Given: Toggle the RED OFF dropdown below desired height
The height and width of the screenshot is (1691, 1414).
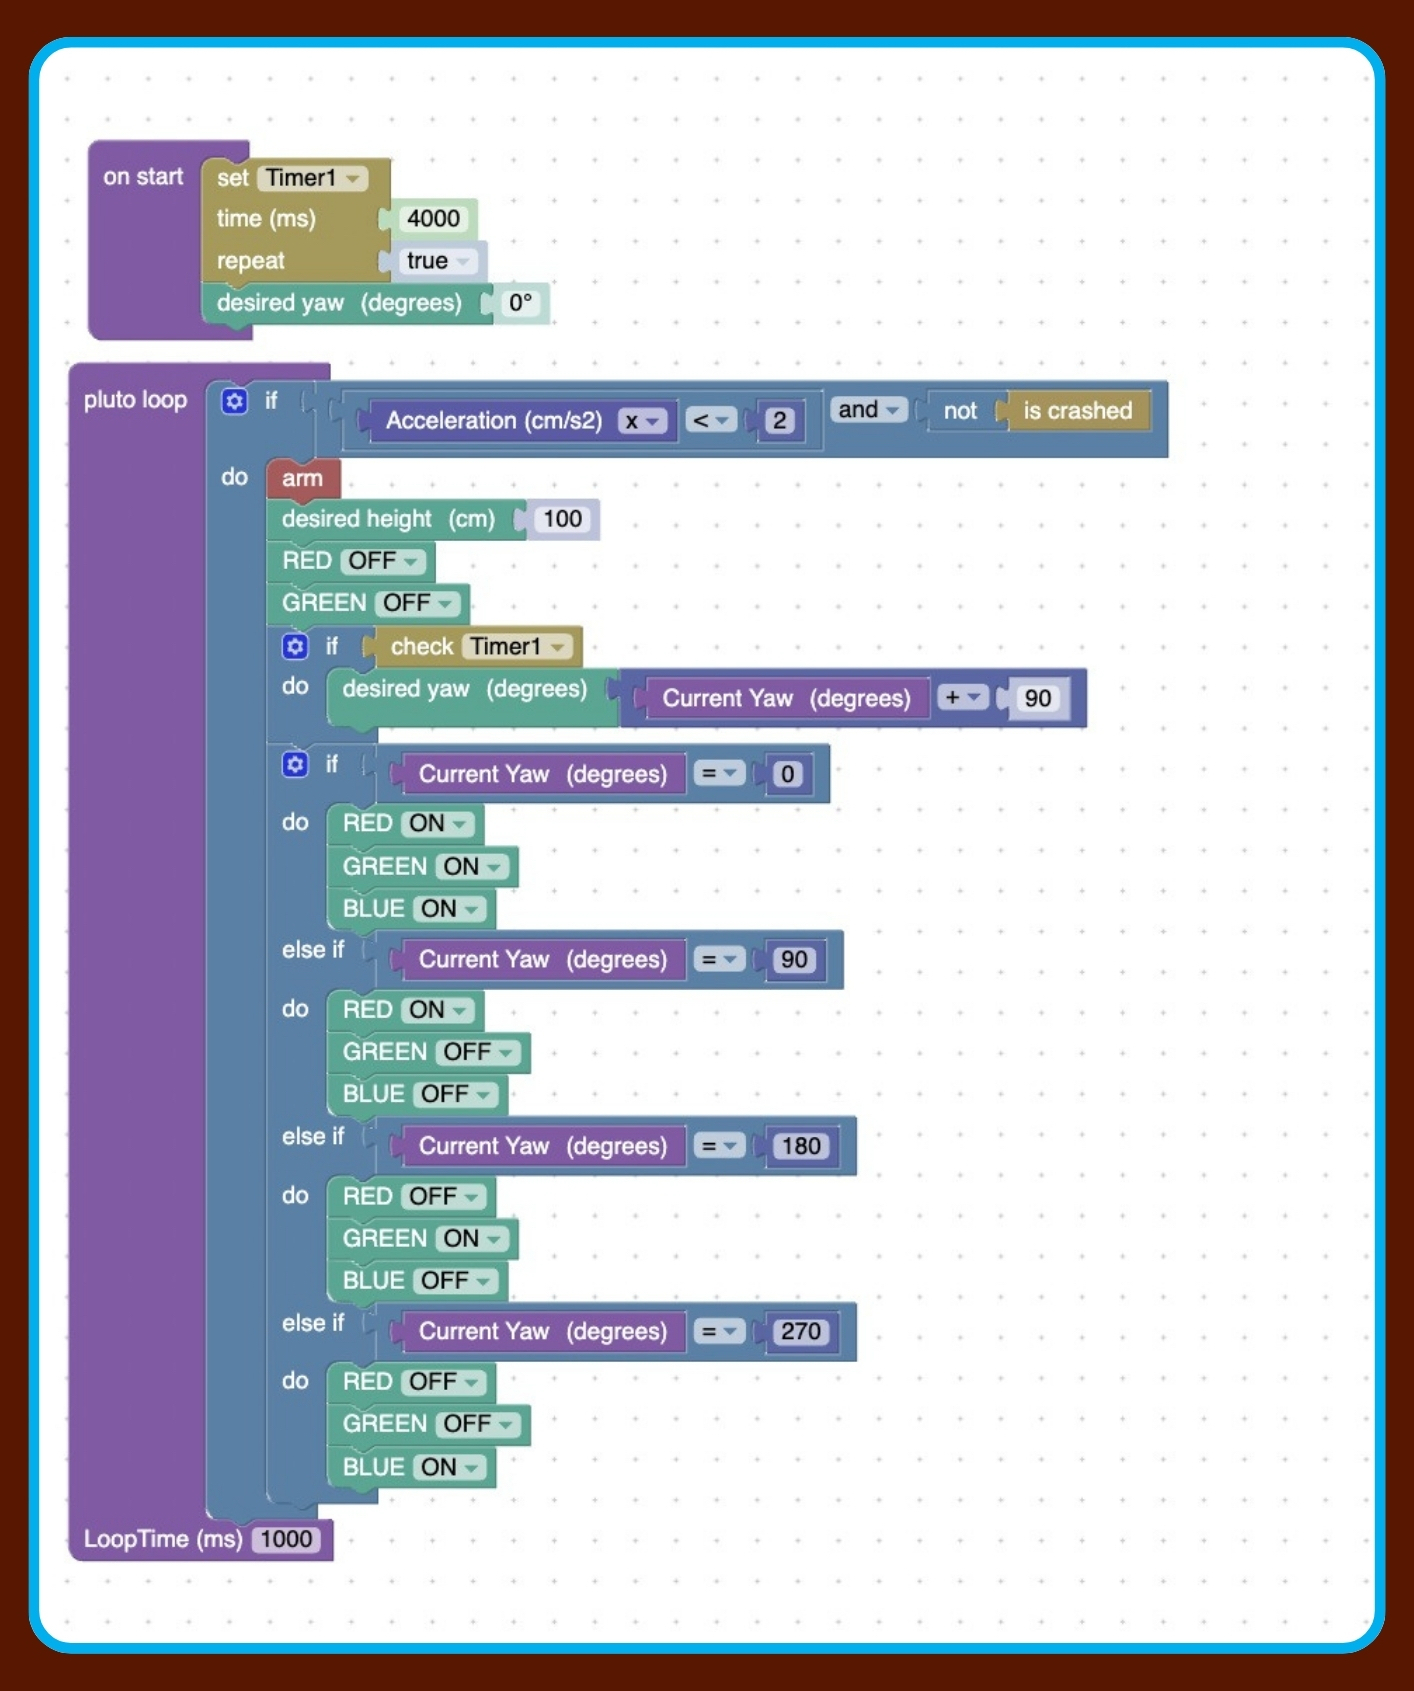Looking at the screenshot, I should 383,561.
